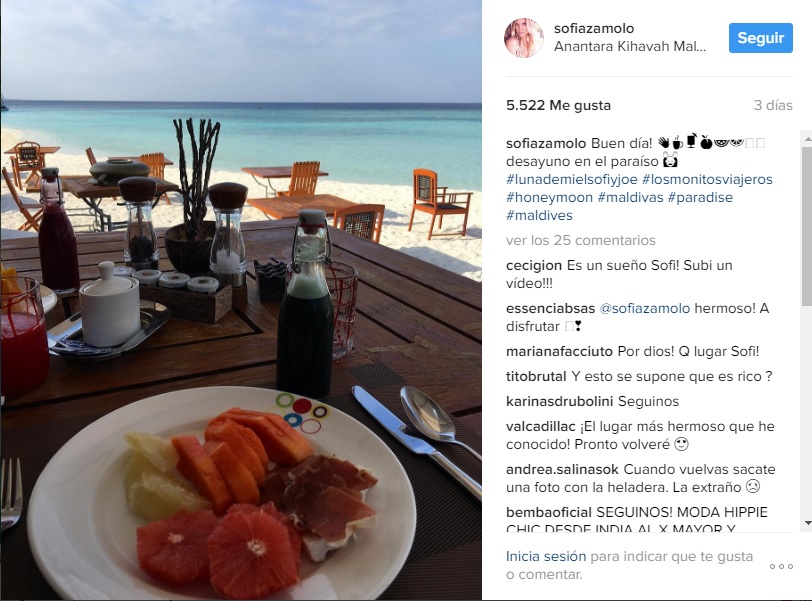This screenshot has height=601, width=812.
Task: Open the #maldives hashtag
Action: [x=539, y=215]
